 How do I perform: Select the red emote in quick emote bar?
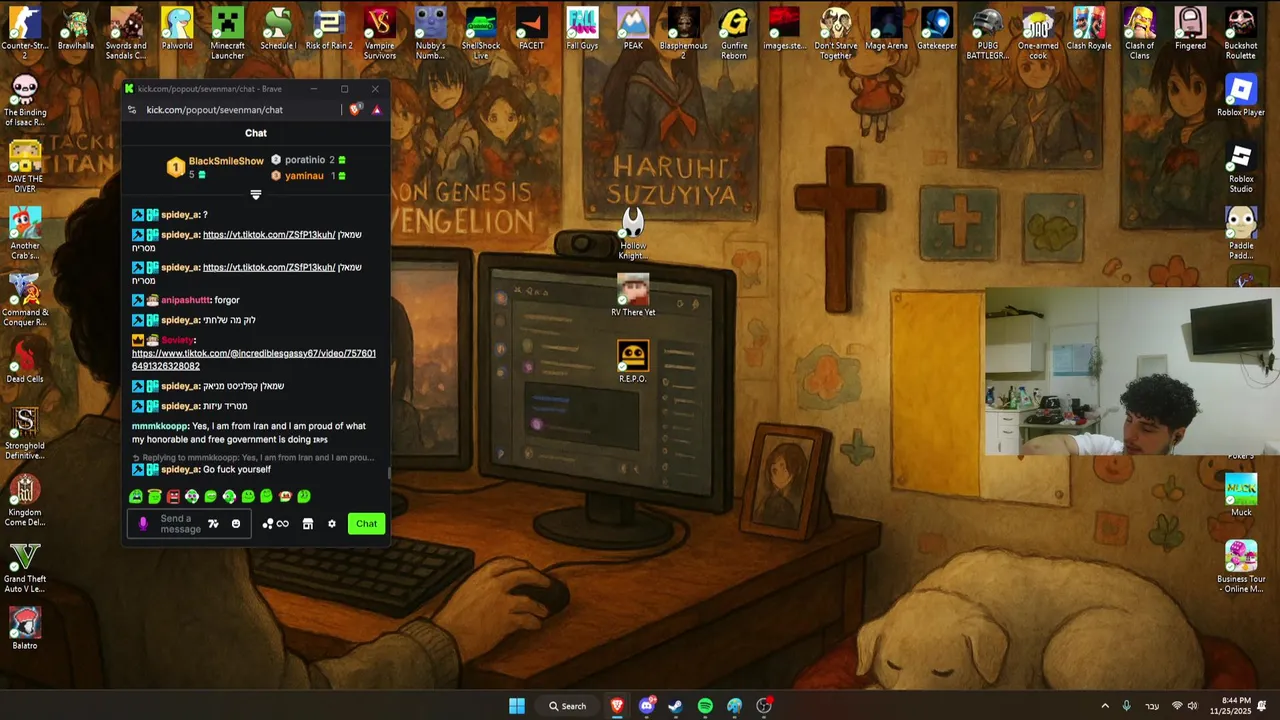click(x=173, y=496)
